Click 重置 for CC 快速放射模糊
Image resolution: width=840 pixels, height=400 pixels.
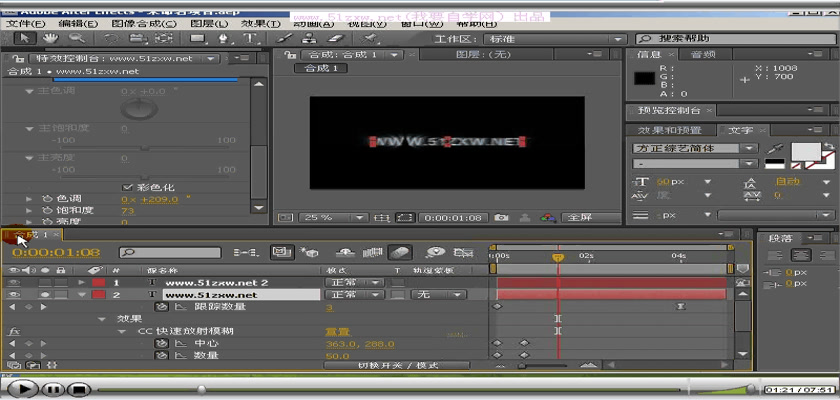pos(337,331)
